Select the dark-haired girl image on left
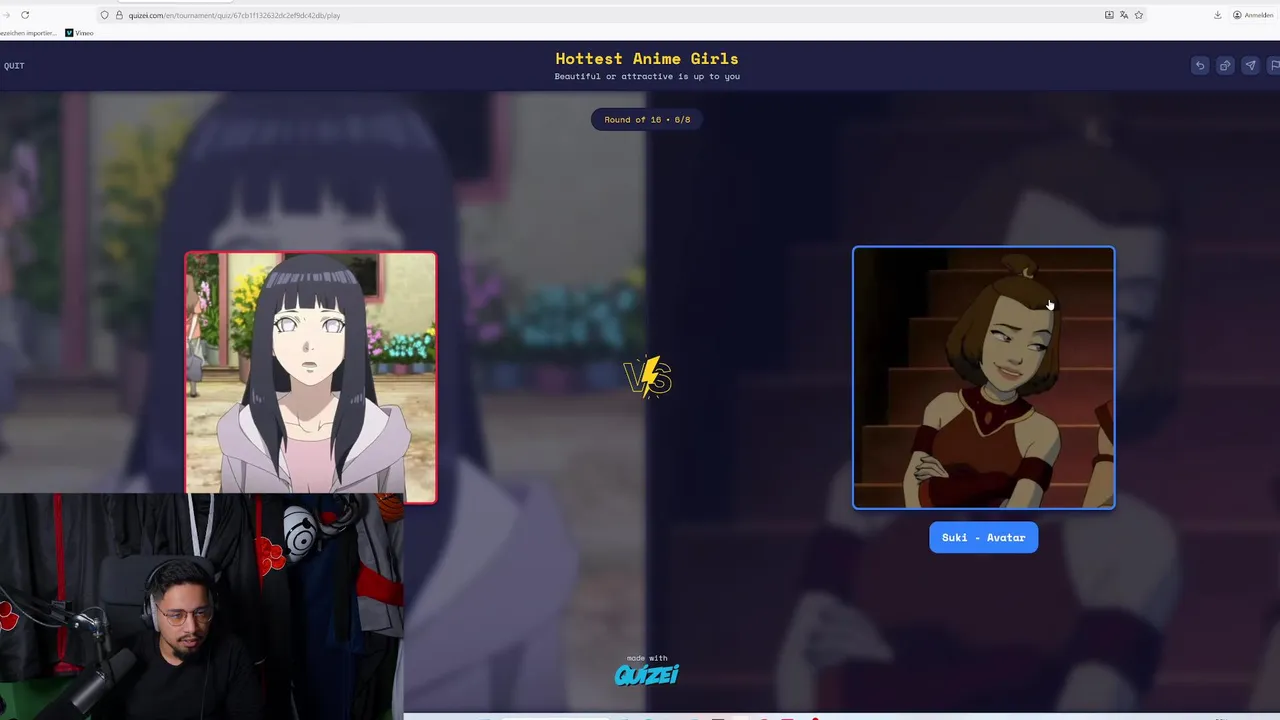Screen dimensions: 1280x720 (311, 377)
